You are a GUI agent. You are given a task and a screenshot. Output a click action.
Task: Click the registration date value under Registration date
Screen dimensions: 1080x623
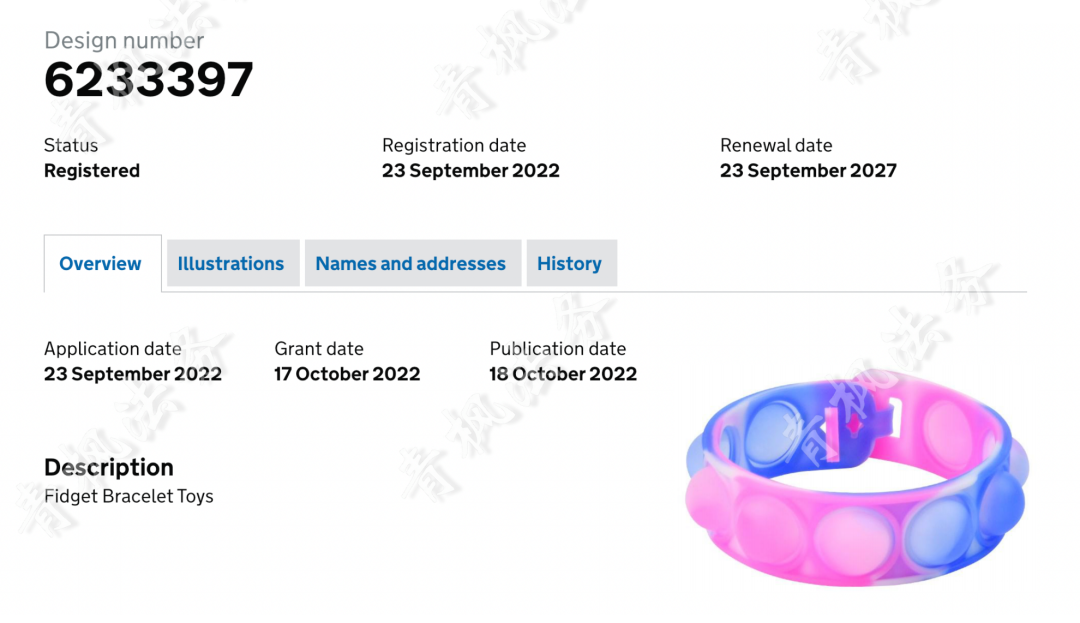pyautogui.click(x=471, y=171)
